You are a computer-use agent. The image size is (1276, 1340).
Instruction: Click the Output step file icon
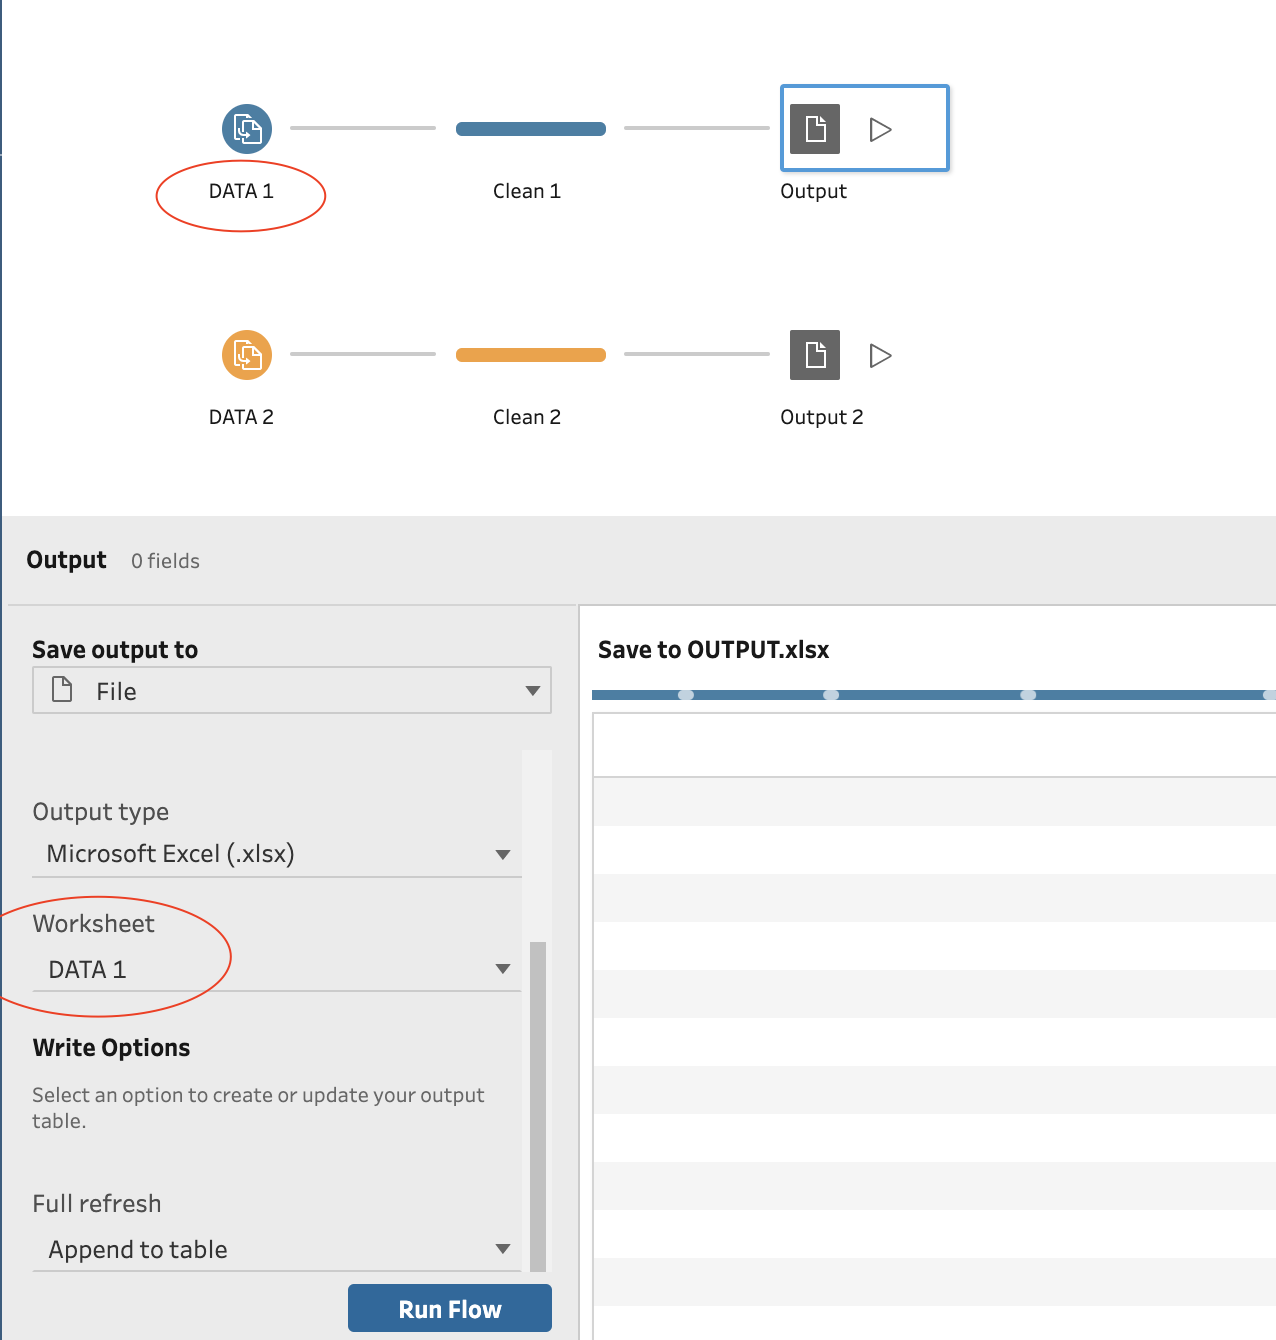point(815,128)
